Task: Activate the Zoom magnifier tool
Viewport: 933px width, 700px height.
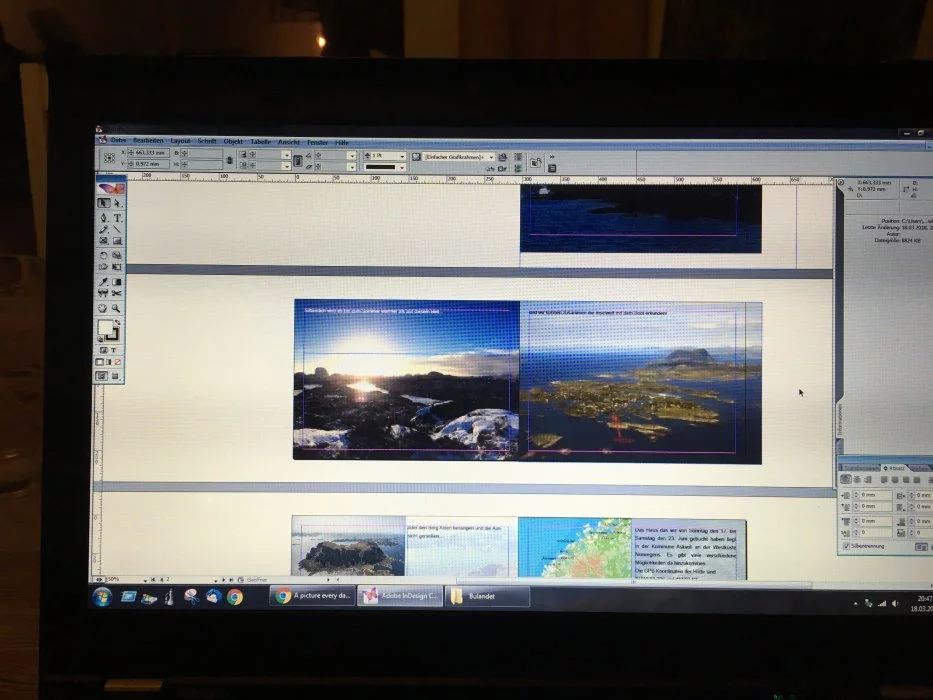Action: pos(117,309)
